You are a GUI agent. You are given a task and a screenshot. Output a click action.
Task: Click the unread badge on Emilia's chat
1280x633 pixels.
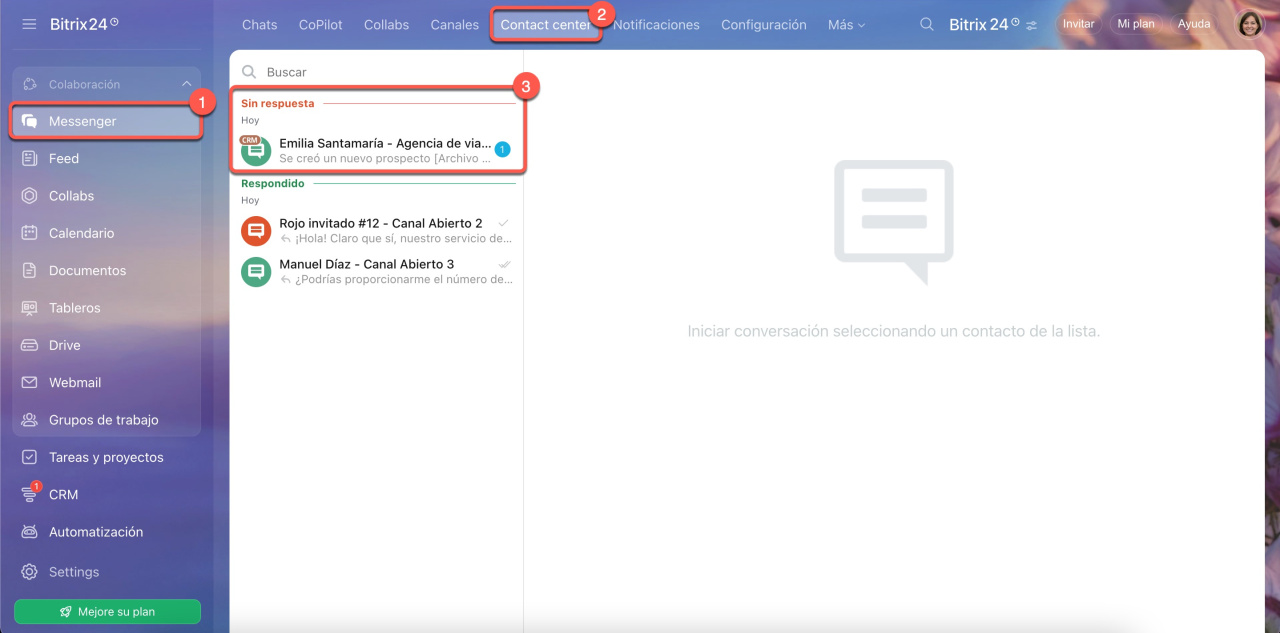(x=502, y=150)
